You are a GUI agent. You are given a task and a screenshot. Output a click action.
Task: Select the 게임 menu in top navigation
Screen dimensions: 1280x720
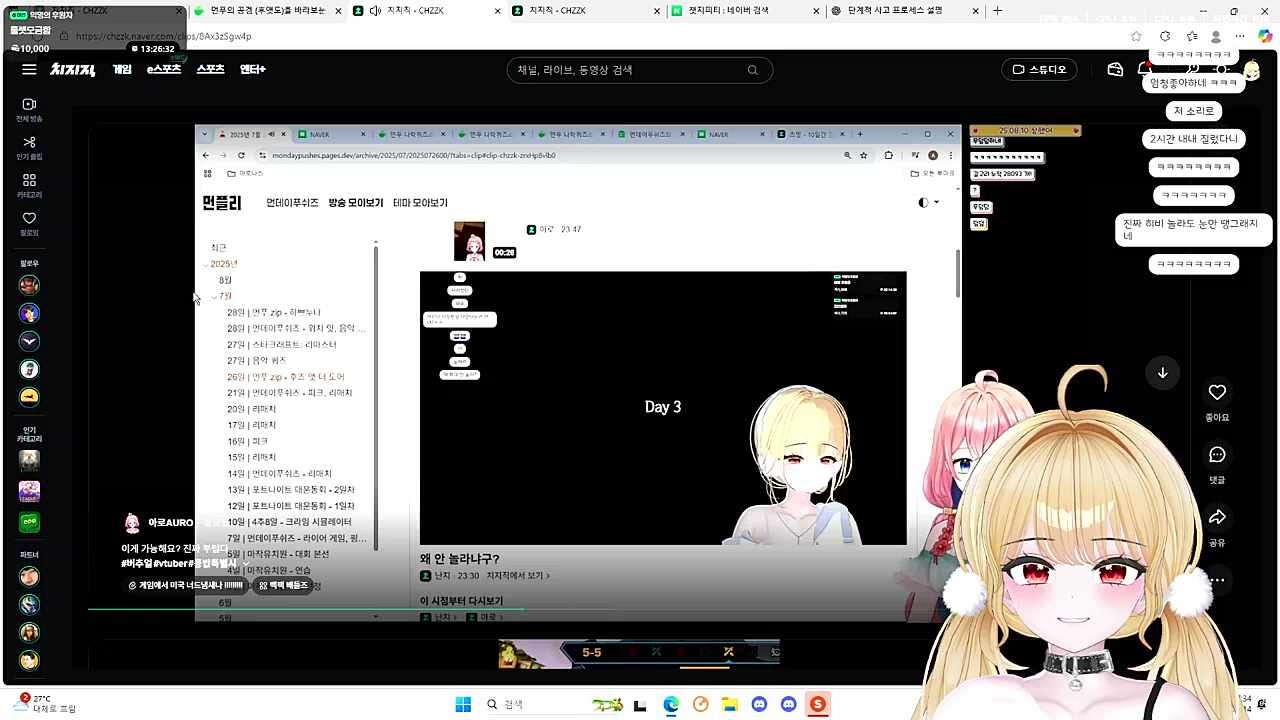[x=122, y=70]
